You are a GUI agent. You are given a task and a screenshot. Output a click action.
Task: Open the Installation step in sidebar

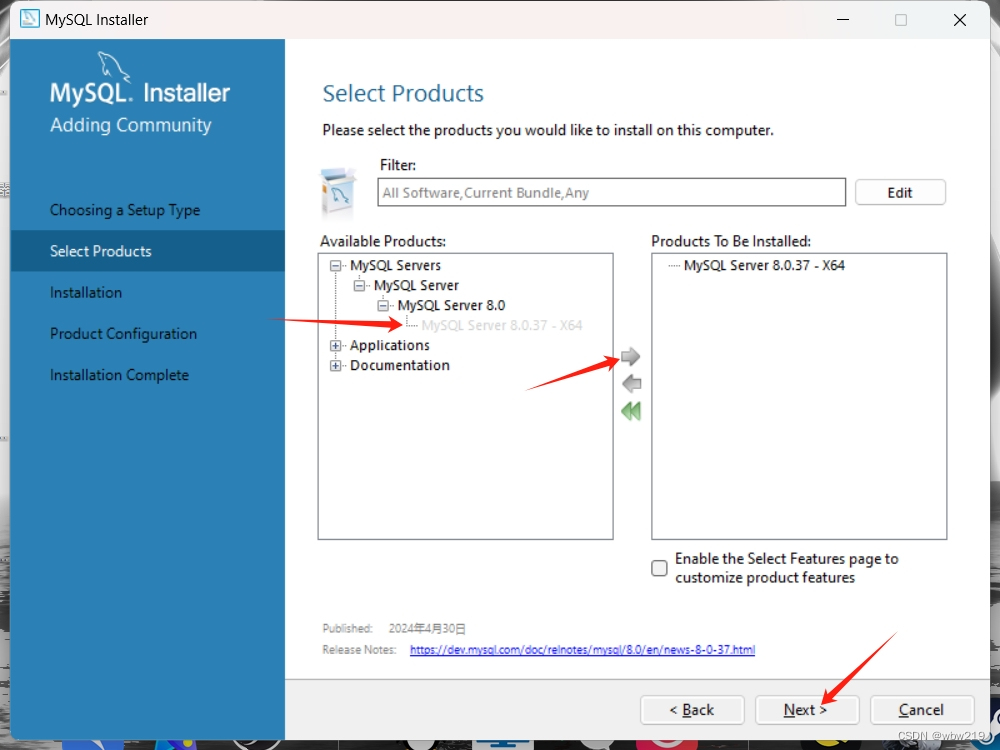tap(86, 293)
